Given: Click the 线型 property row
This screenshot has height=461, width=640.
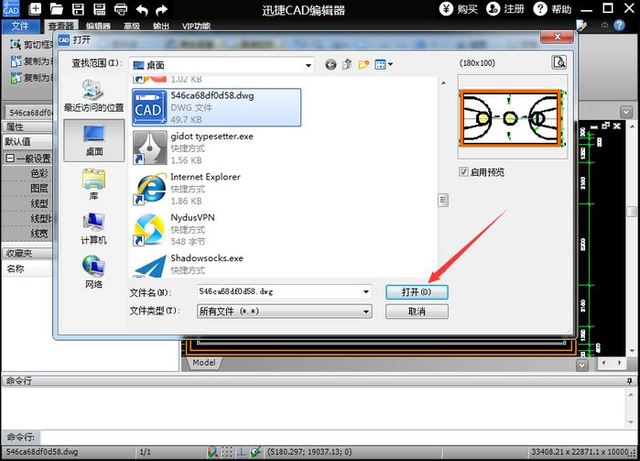Looking at the screenshot, I should click(27, 203).
